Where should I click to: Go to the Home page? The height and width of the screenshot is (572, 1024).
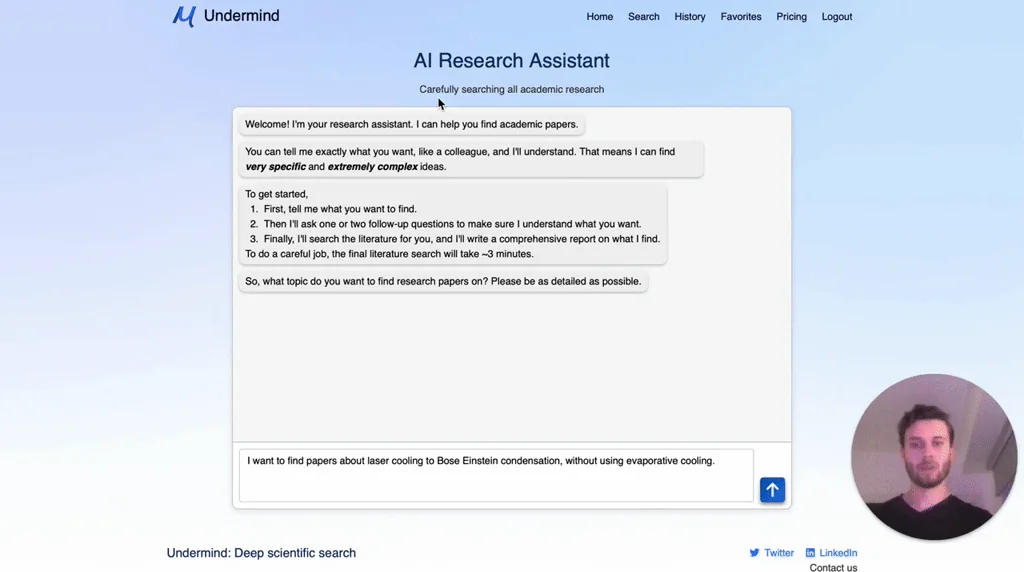(x=600, y=17)
